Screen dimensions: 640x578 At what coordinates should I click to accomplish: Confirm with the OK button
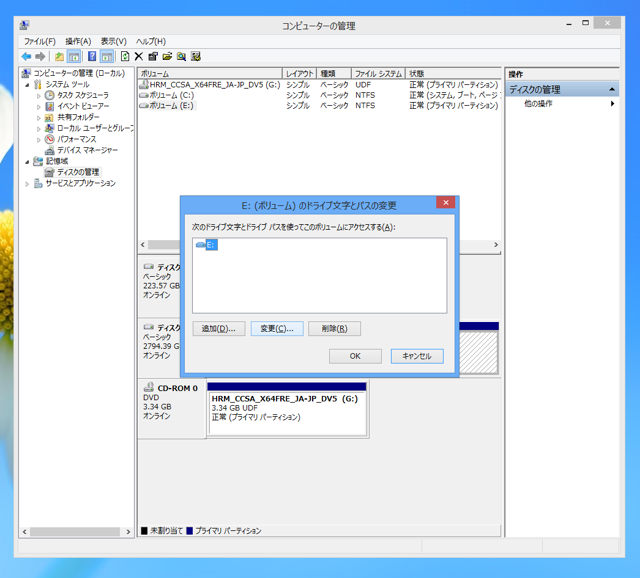tap(356, 356)
